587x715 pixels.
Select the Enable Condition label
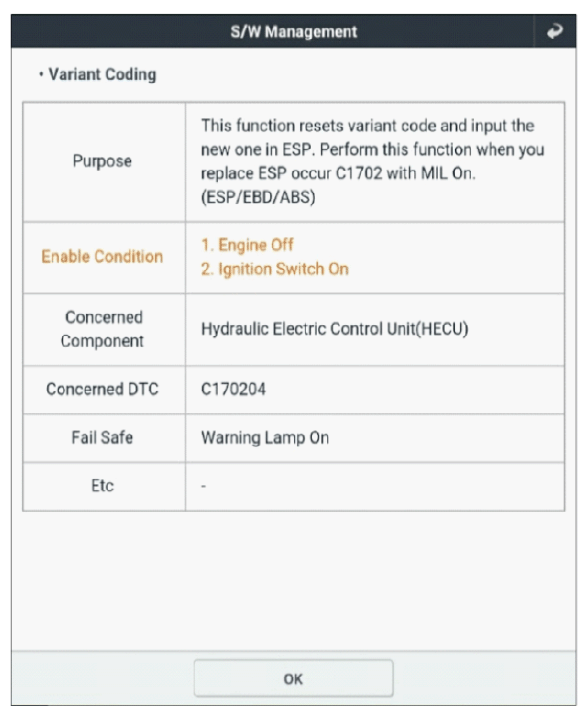102,257
